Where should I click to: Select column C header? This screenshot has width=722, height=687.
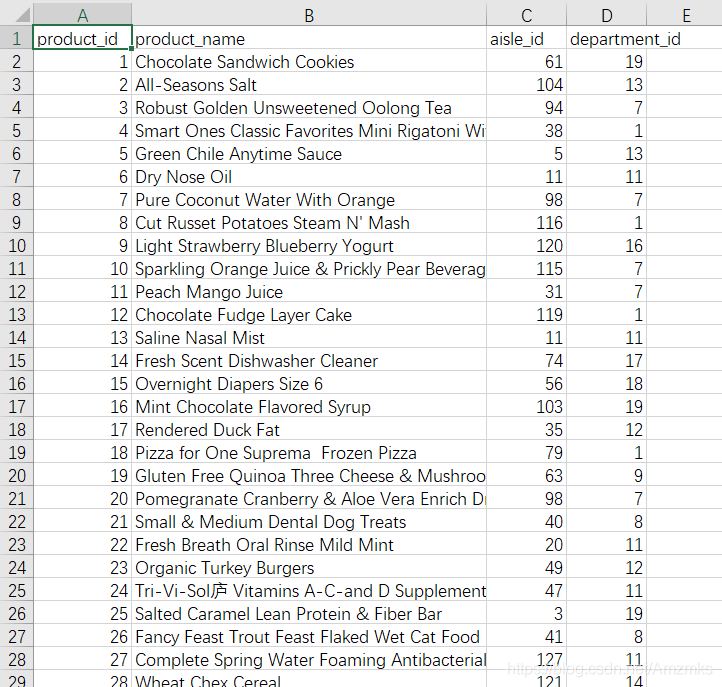point(526,14)
